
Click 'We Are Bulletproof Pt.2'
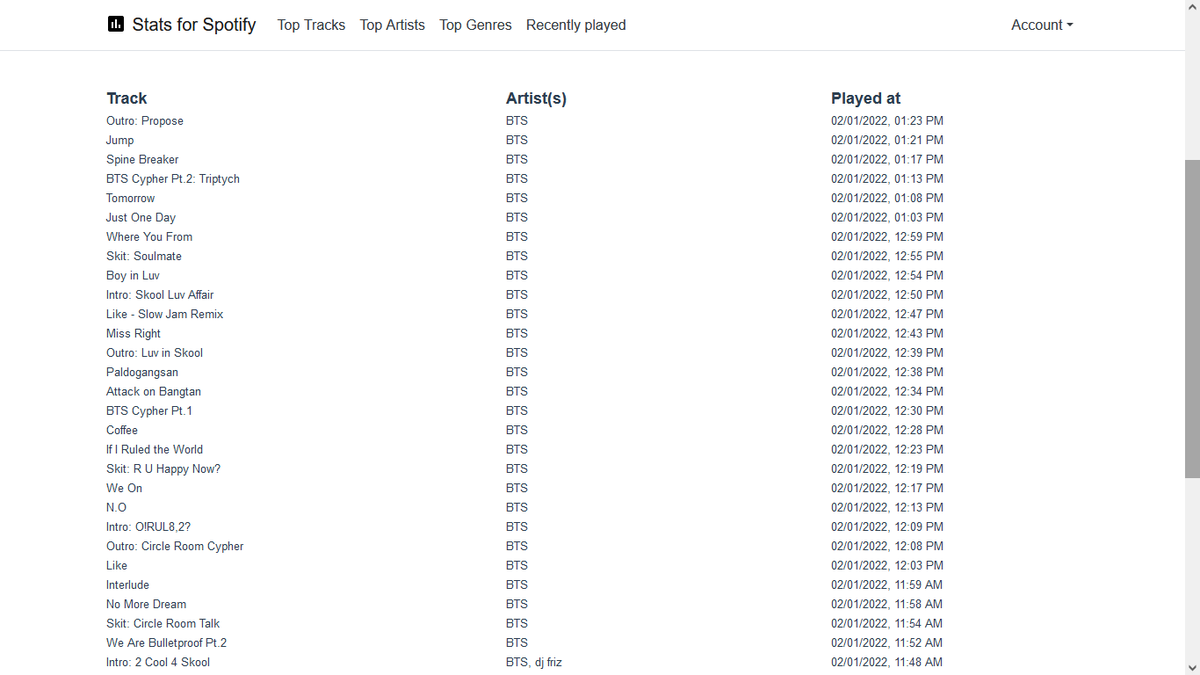[x=166, y=643]
